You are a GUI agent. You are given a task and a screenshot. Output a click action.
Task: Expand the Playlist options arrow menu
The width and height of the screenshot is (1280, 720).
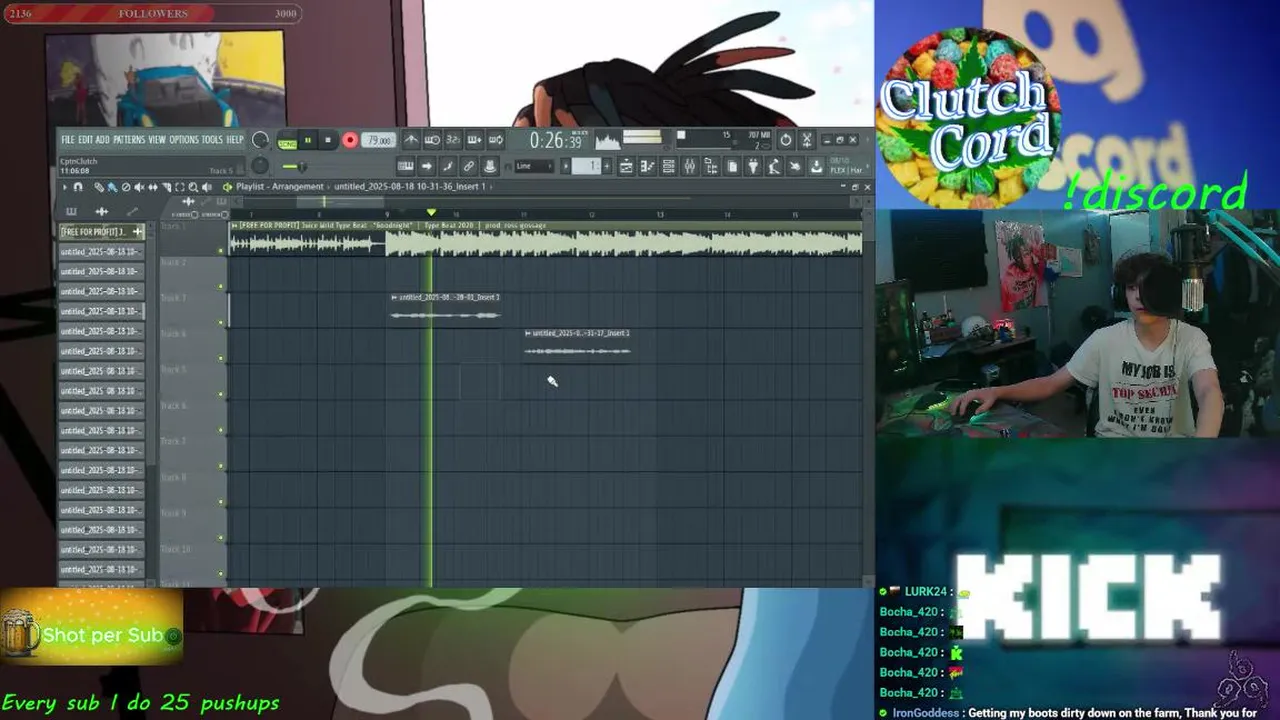pyautogui.click(x=65, y=186)
